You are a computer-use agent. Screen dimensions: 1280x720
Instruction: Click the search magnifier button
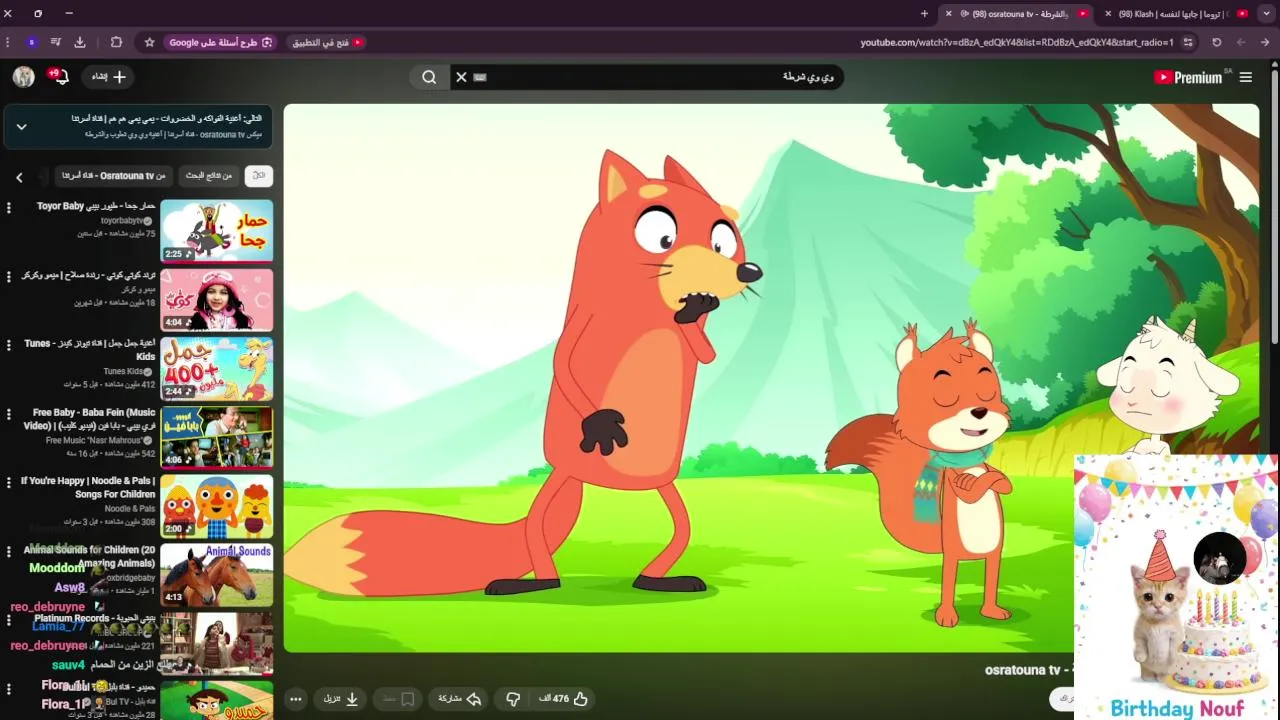(x=429, y=77)
